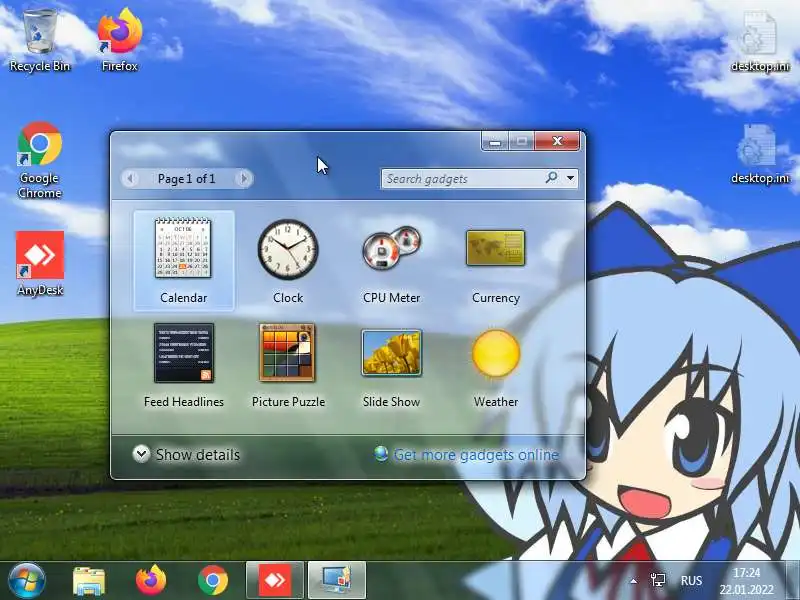Select the top desktop.ini file icon
Screen dimensions: 800x600
[760, 42]
